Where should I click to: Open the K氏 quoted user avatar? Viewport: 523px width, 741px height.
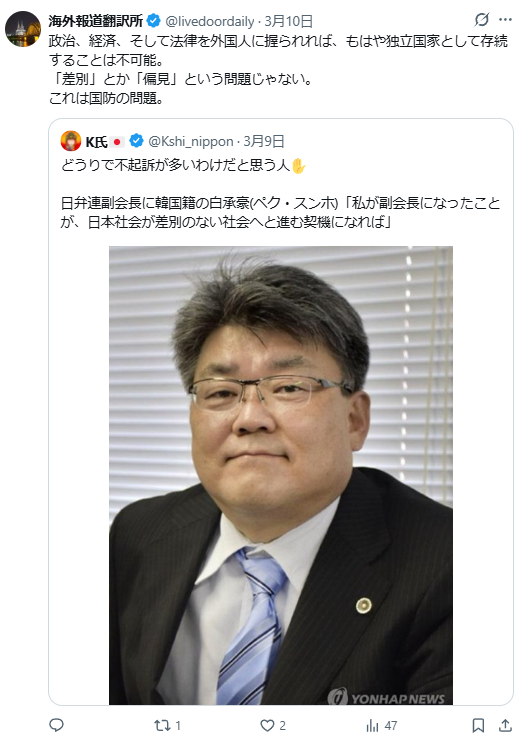tap(71, 141)
